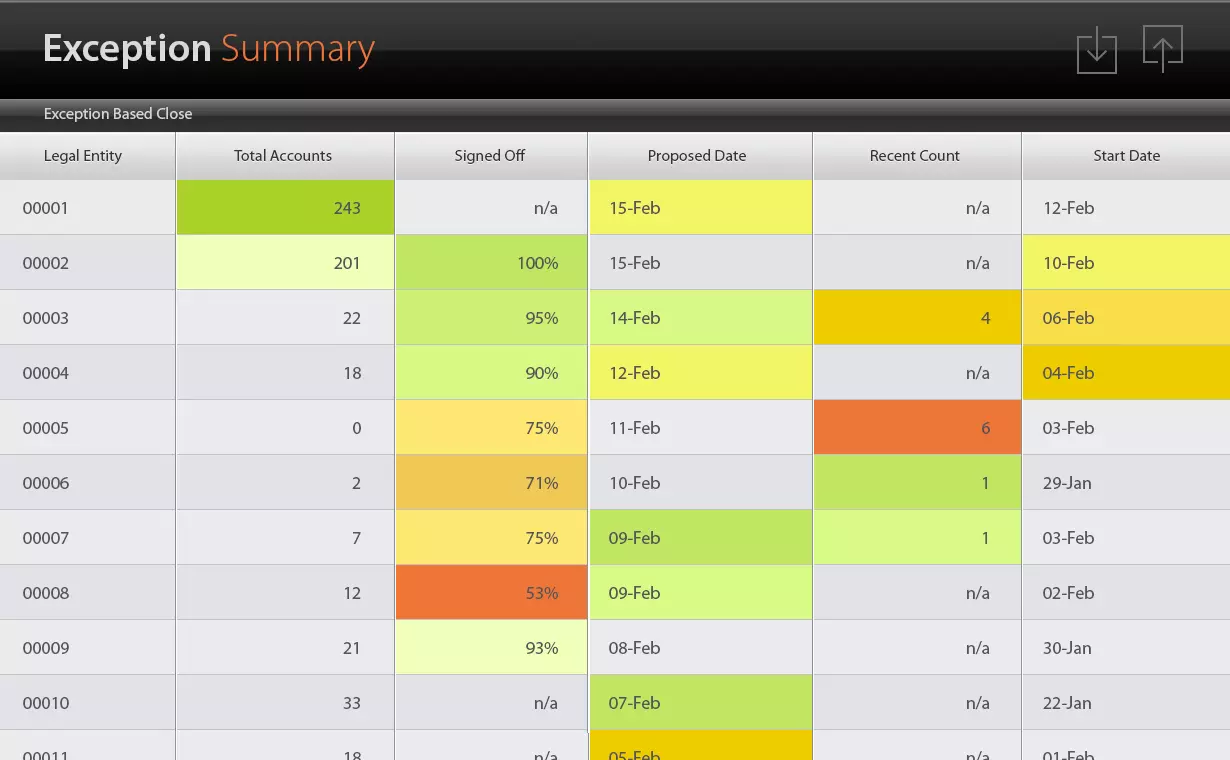Click the green 243 total accounts cell
The image size is (1230, 760).
tap(285, 208)
